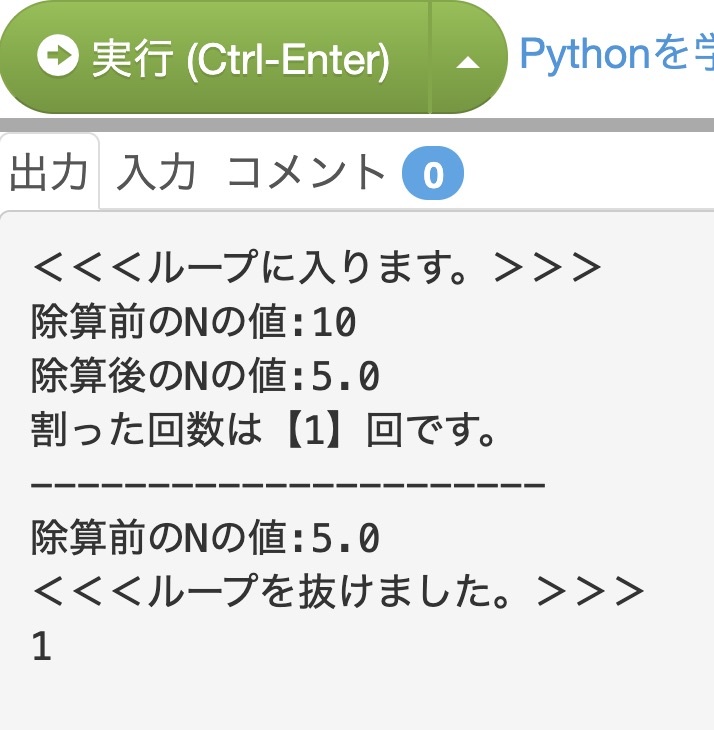Click the blue comment count badge 0
Viewport: 714px width, 730px height.
point(432,176)
